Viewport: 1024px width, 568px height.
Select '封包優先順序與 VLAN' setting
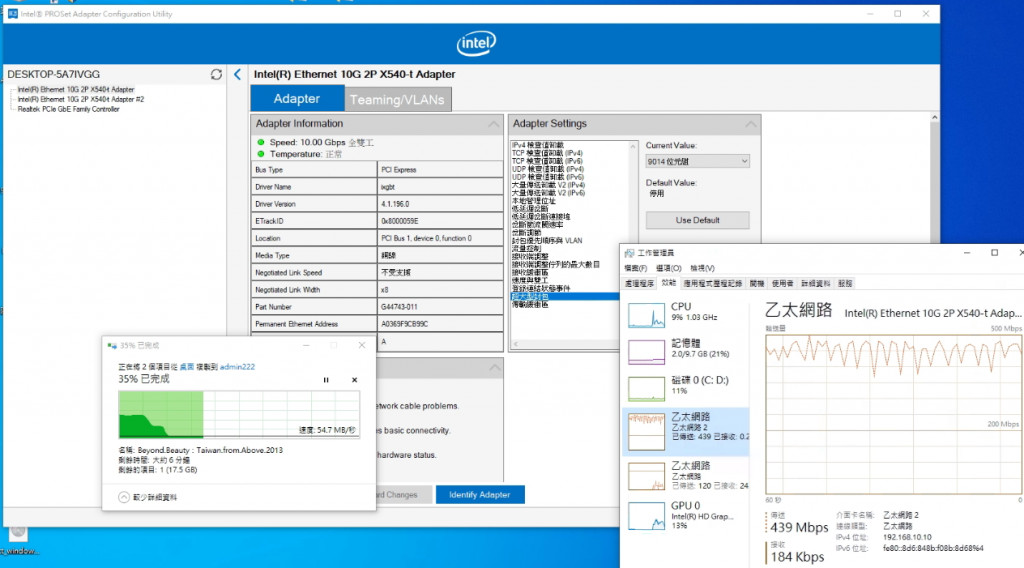tap(547, 241)
